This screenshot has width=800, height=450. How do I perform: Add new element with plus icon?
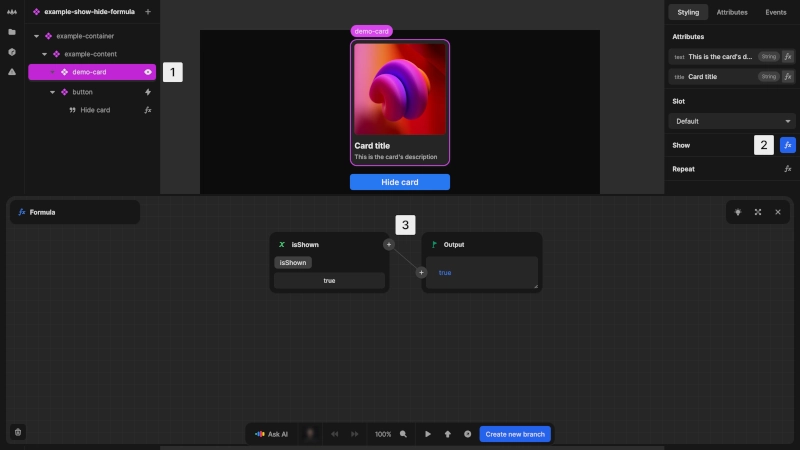coord(148,12)
